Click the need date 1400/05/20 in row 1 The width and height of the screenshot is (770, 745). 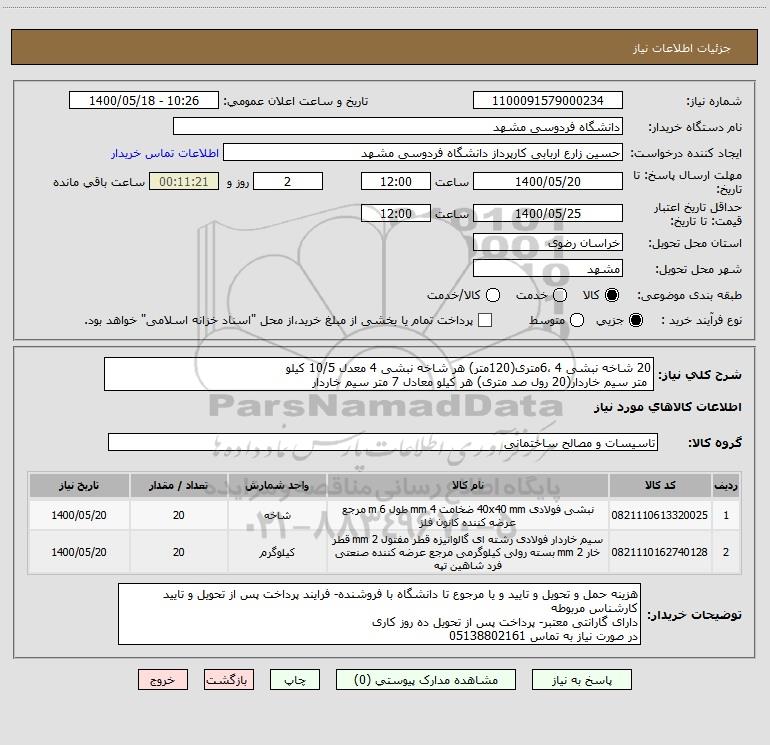(x=79, y=515)
